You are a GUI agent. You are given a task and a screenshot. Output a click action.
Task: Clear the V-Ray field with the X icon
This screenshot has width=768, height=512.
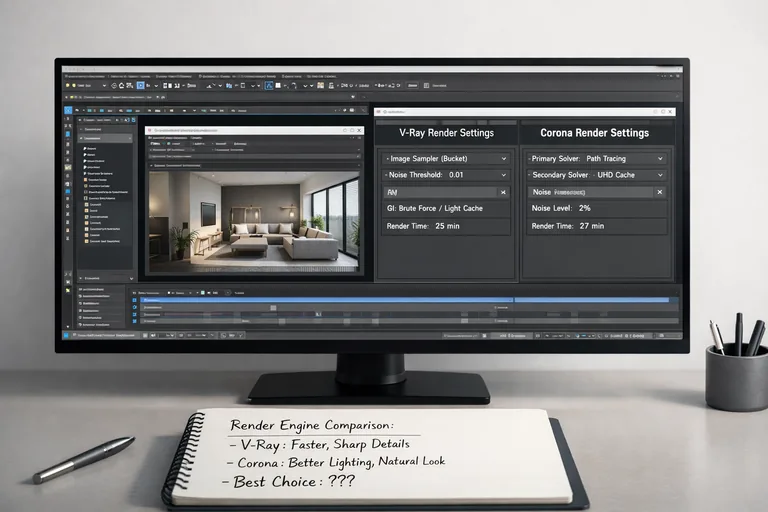coord(502,191)
